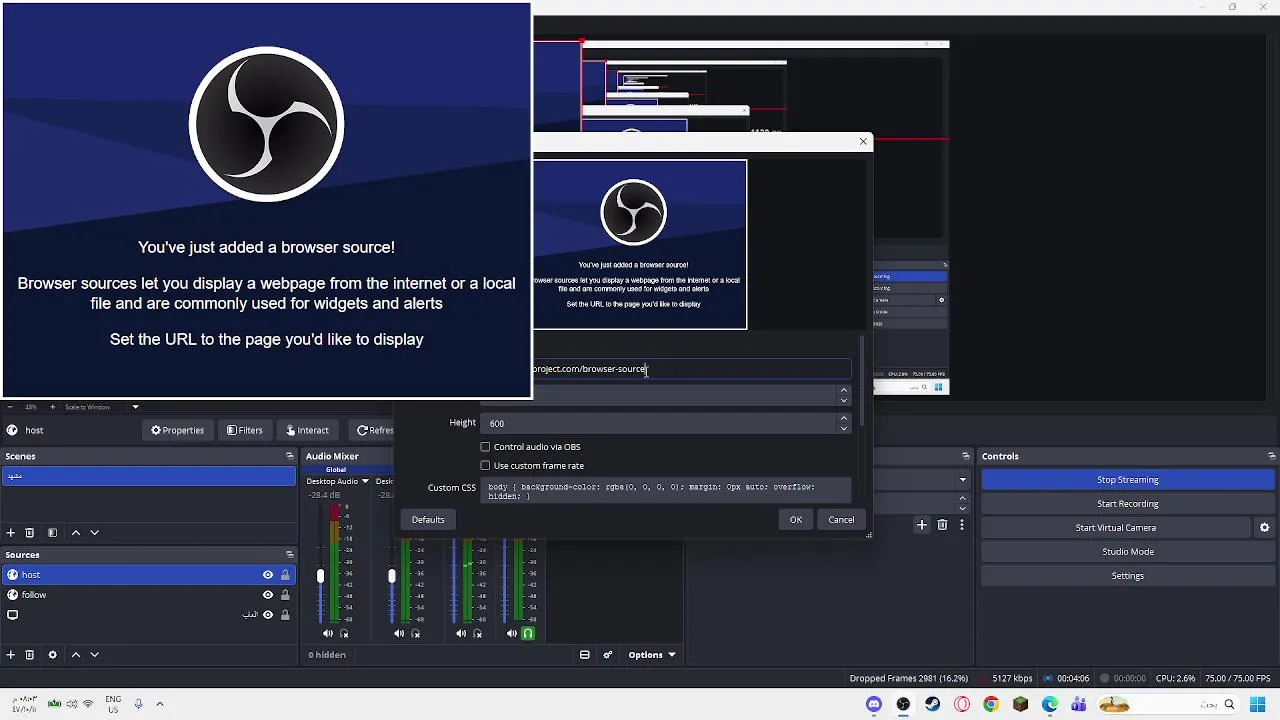This screenshot has width=1280, height=720.
Task: Hide the host source with its eye icon
Action: point(267,575)
